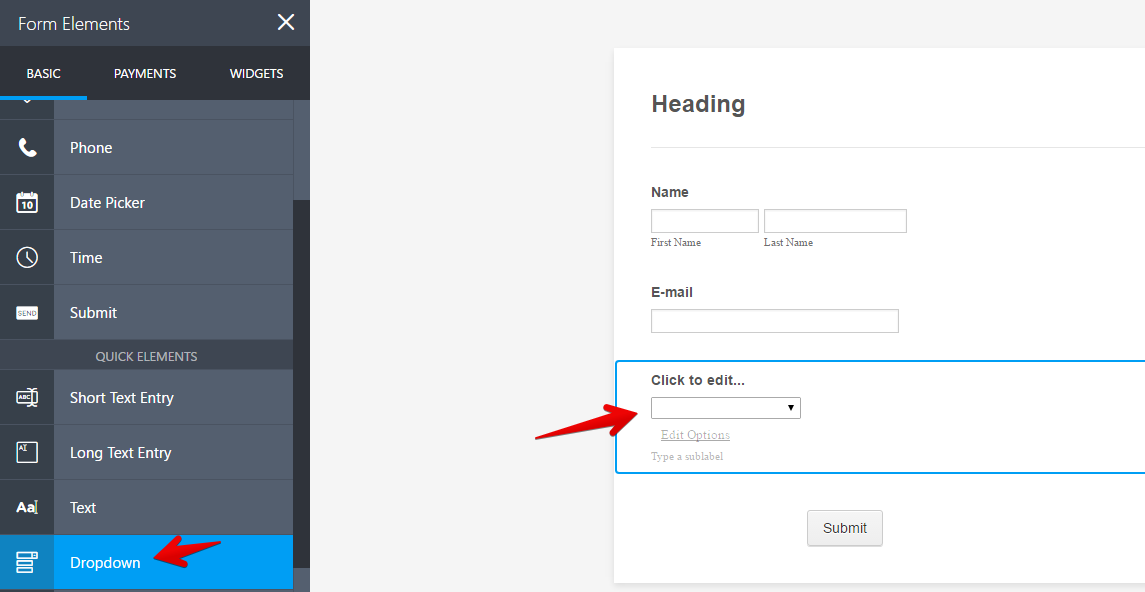This screenshot has height=592, width=1145.
Task: Expand the dropdown arrow in the form field
Action: click(791, 407)
